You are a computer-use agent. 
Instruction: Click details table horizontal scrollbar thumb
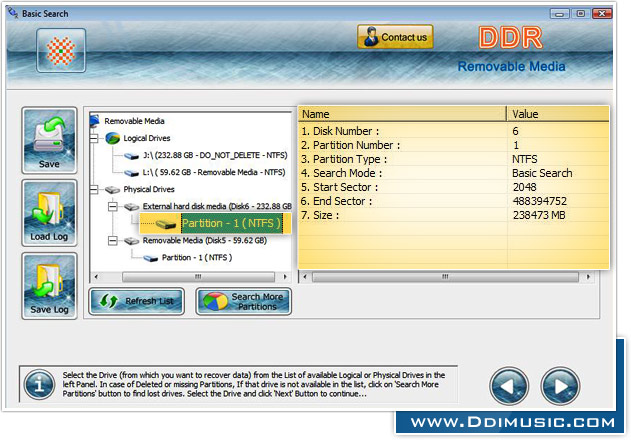[x=445, y=277]
